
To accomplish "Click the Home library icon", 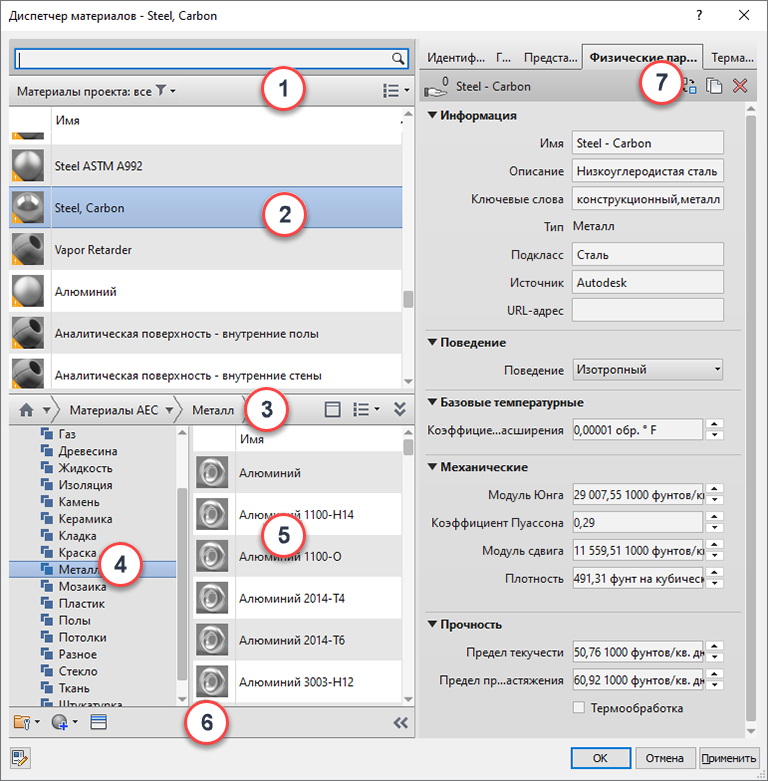I will pos(26,410).
